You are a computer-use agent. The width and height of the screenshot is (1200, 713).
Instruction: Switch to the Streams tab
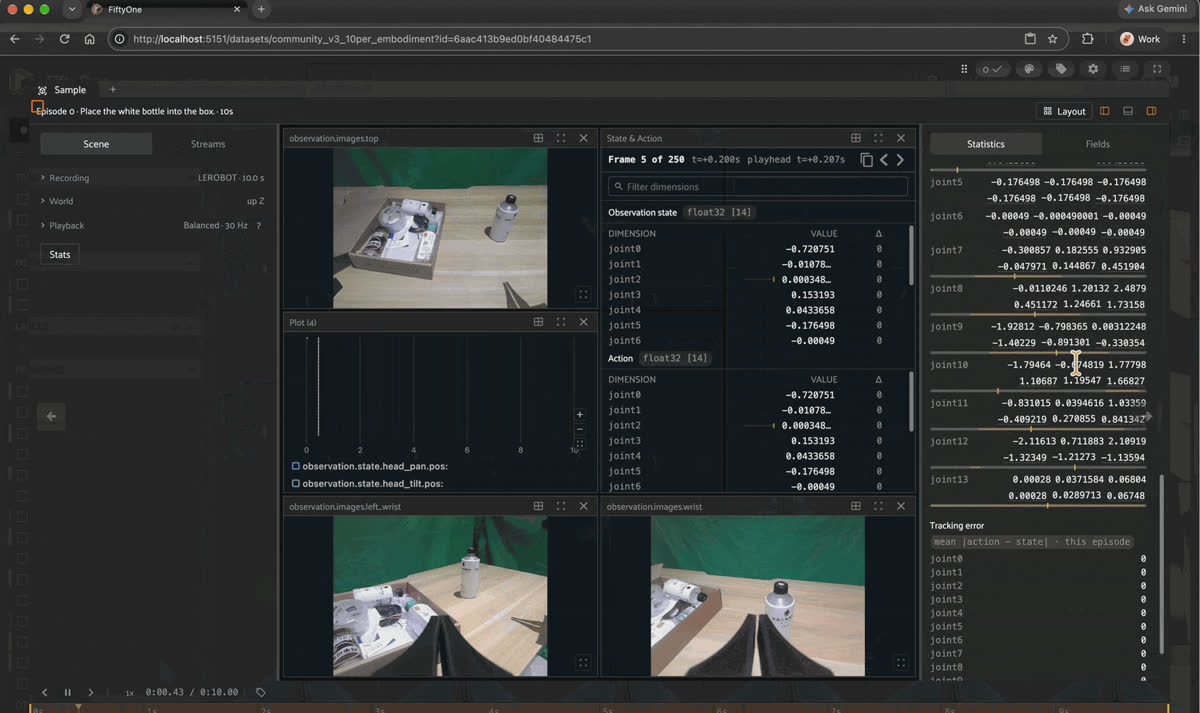(x=208, y=144)
